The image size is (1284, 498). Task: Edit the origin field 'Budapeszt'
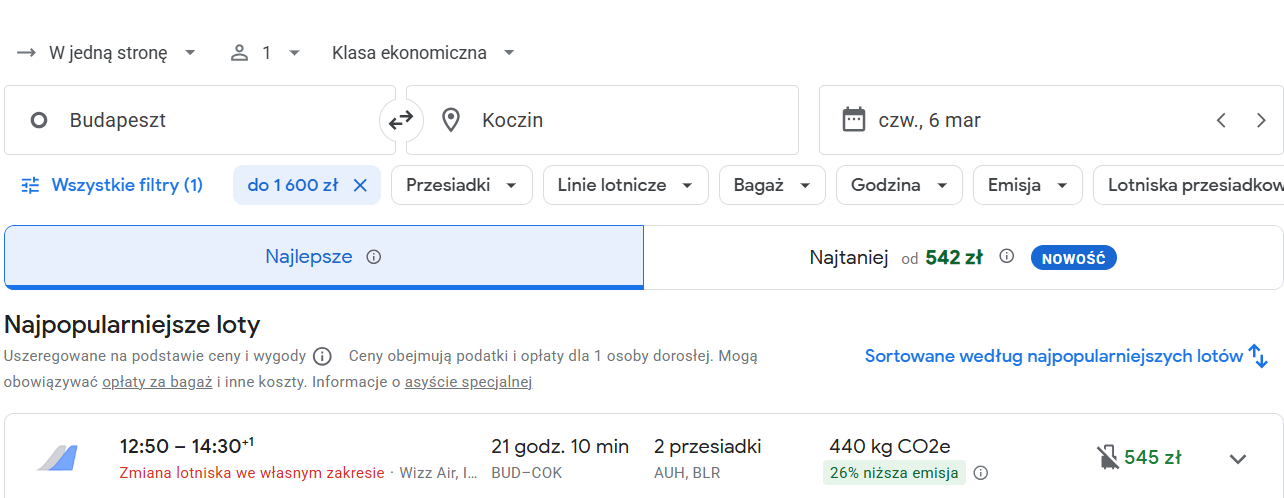[x=200, y=120]
